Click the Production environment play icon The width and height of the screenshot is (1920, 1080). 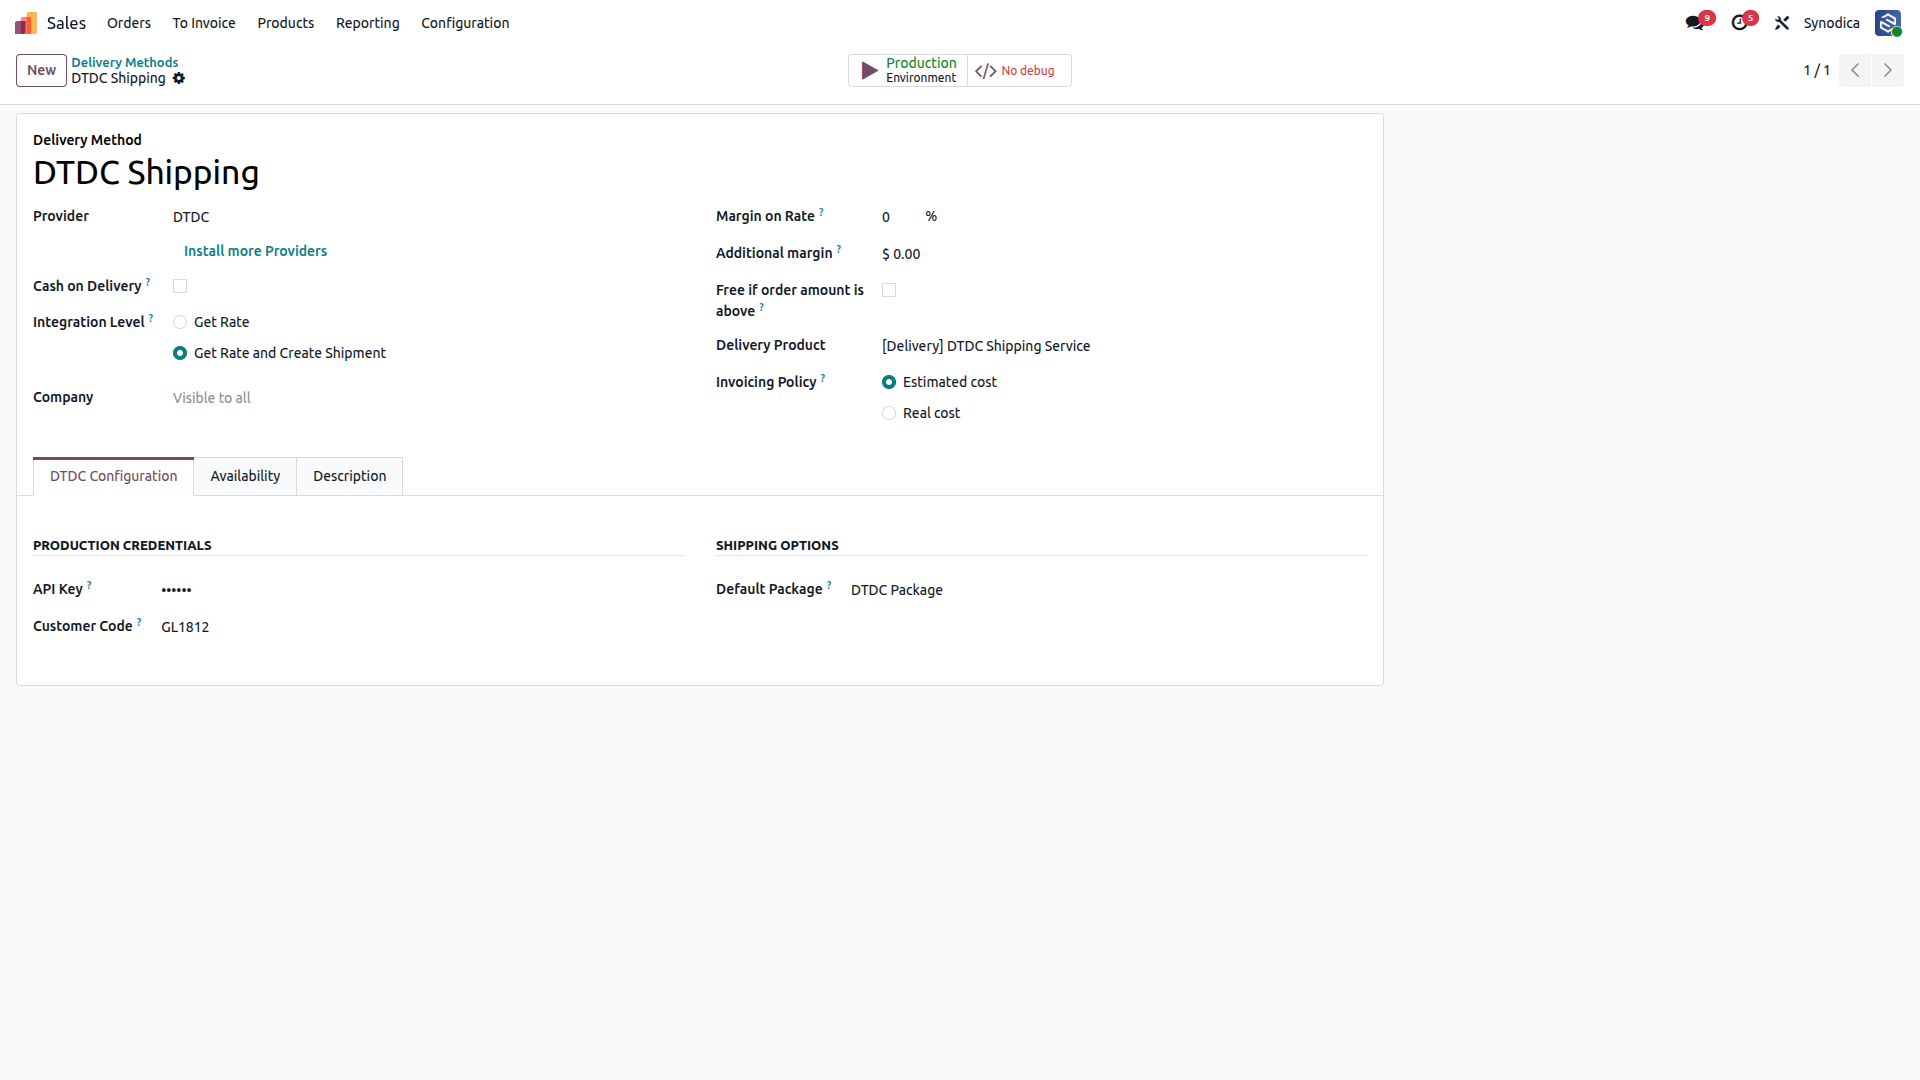(869, 70)
